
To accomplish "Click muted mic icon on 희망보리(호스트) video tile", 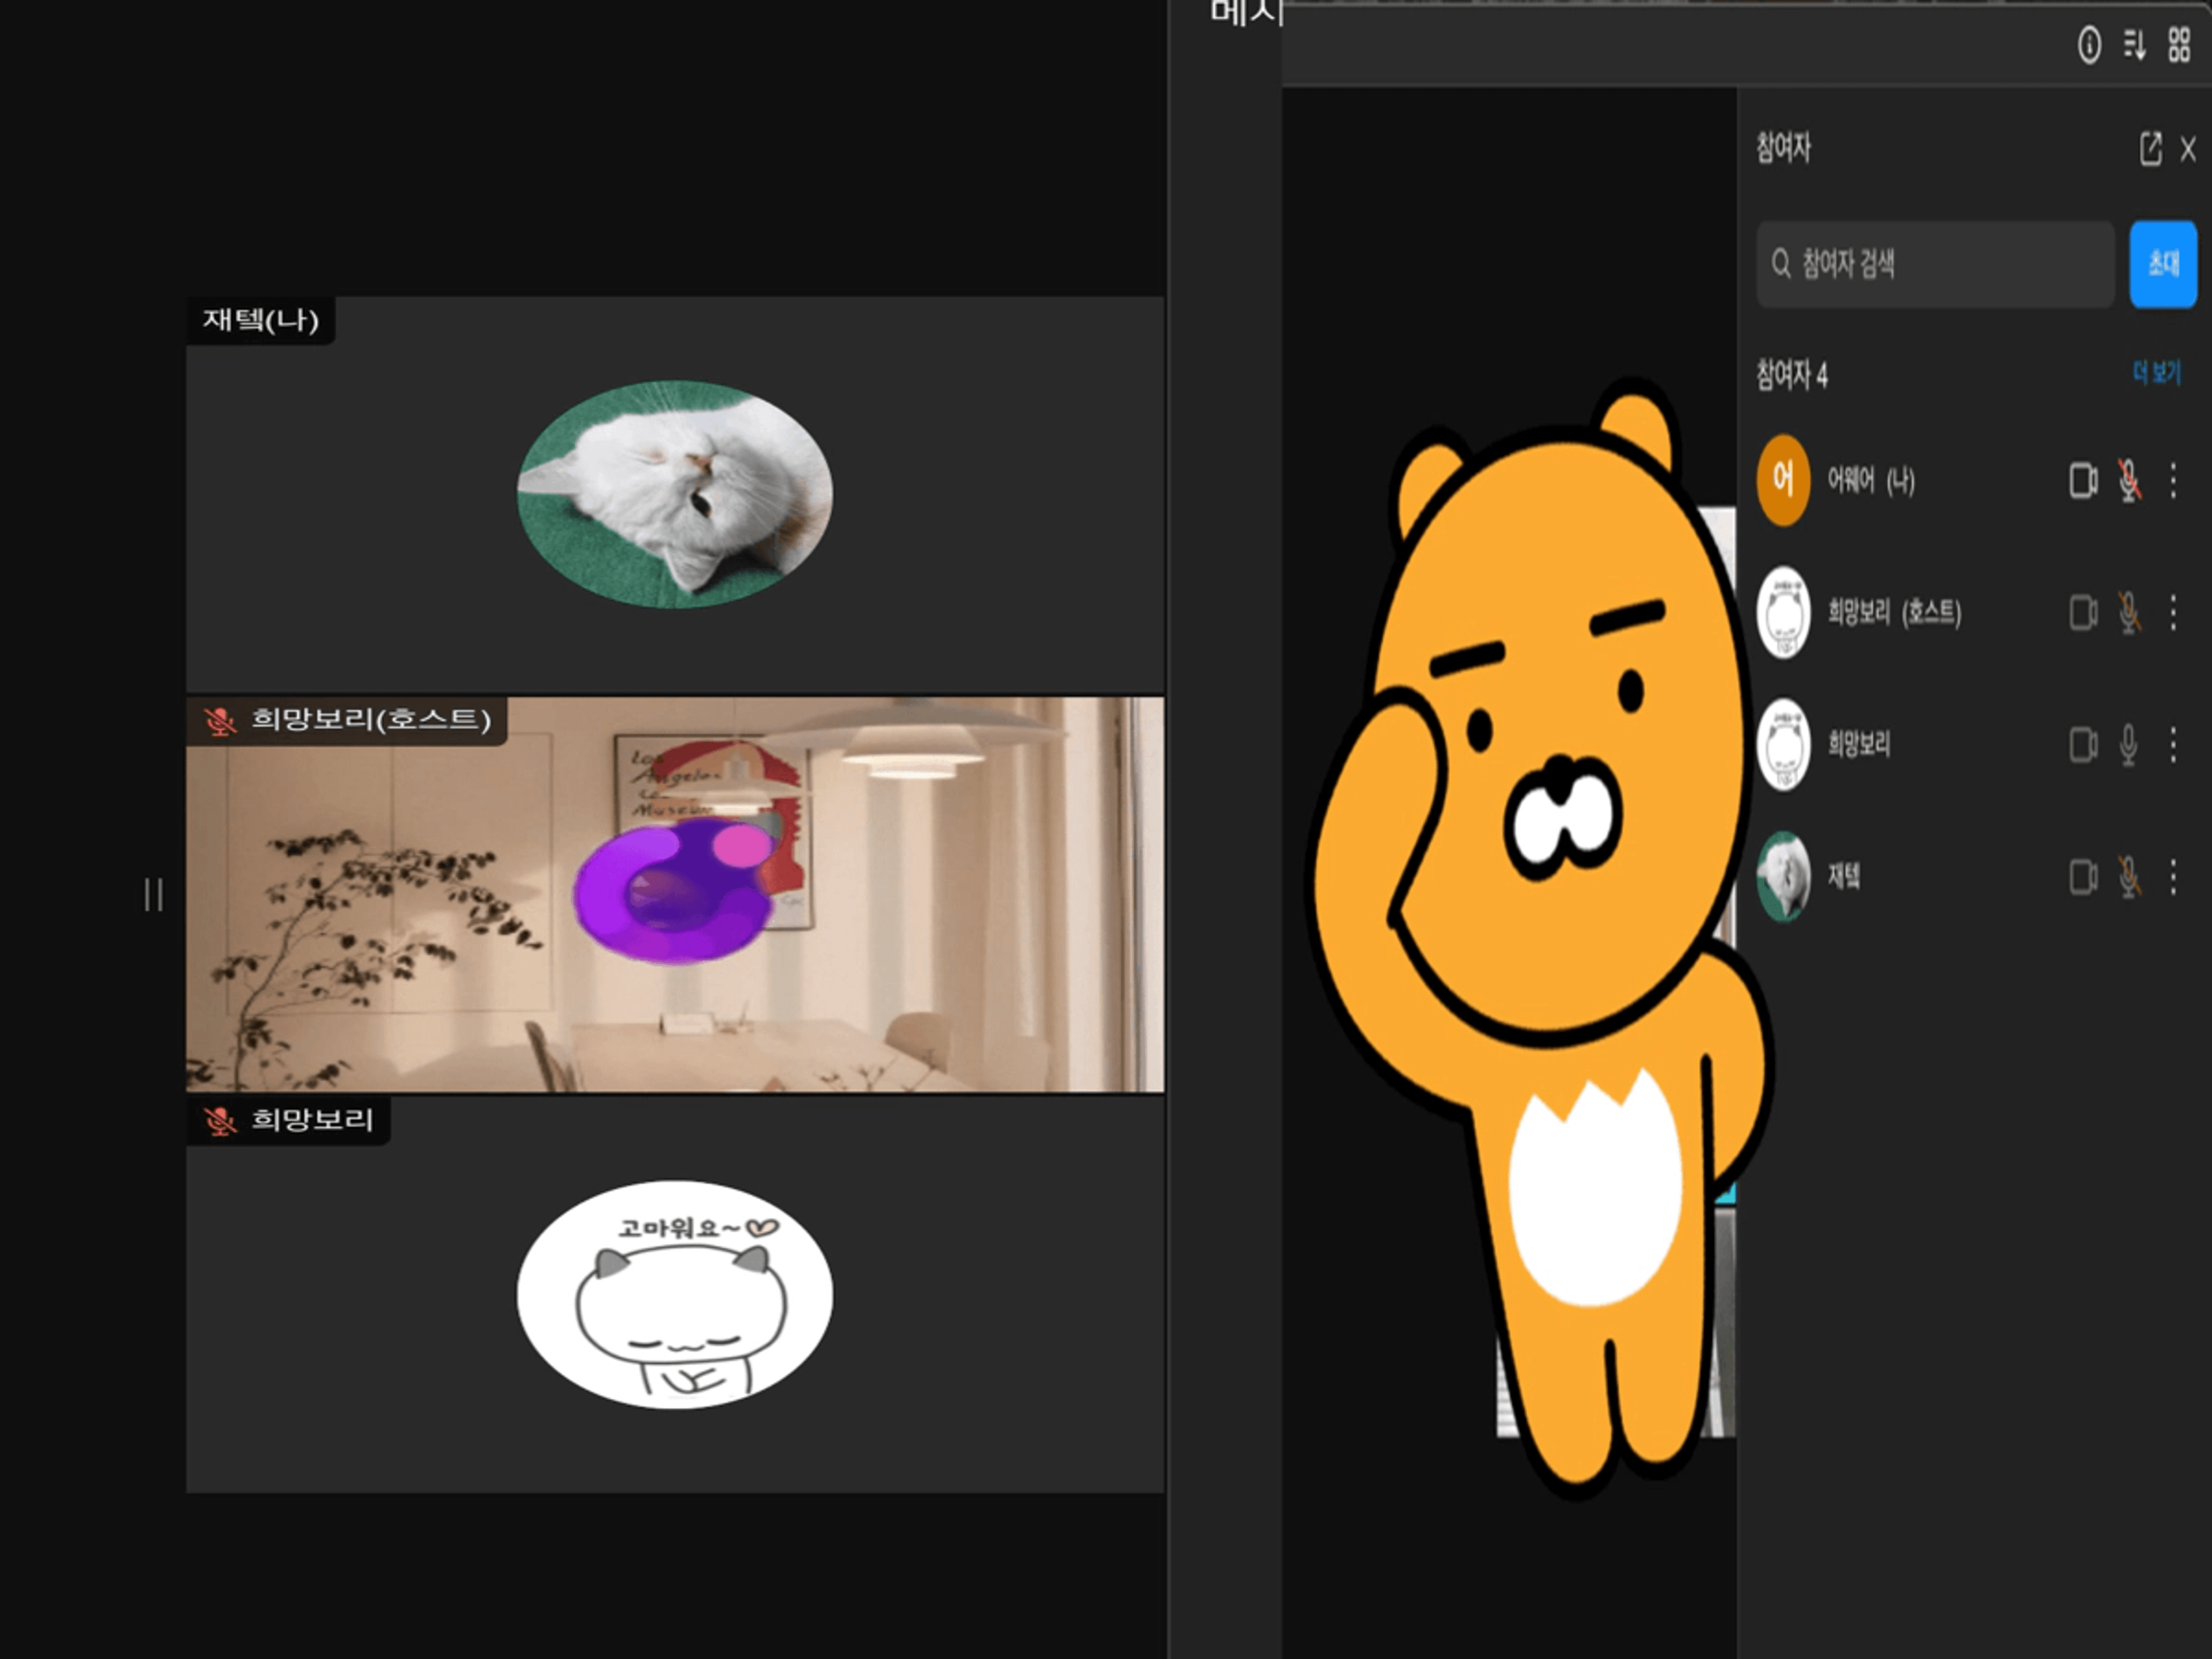I will tap(220, 720).
